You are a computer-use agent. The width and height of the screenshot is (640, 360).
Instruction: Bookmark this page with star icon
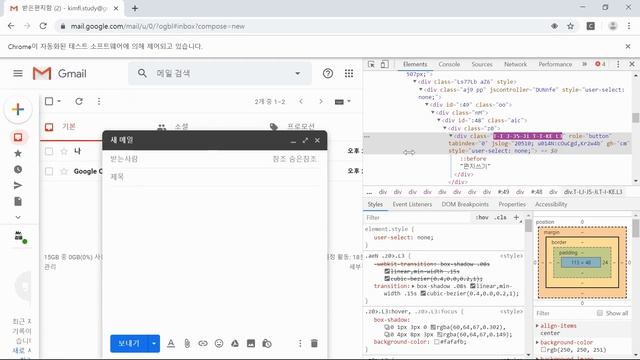[571, 26]
